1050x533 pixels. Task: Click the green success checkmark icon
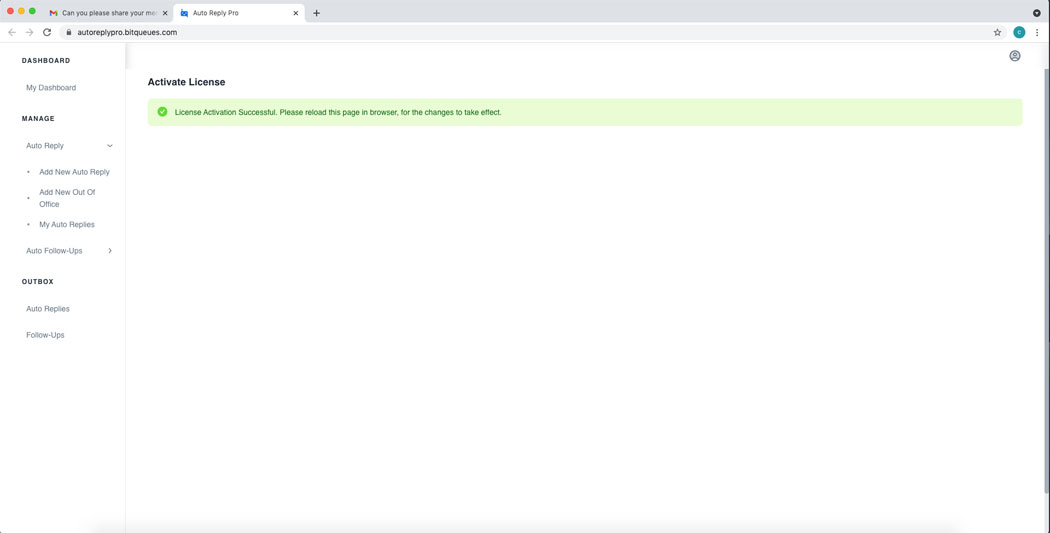tap(162, 112)
